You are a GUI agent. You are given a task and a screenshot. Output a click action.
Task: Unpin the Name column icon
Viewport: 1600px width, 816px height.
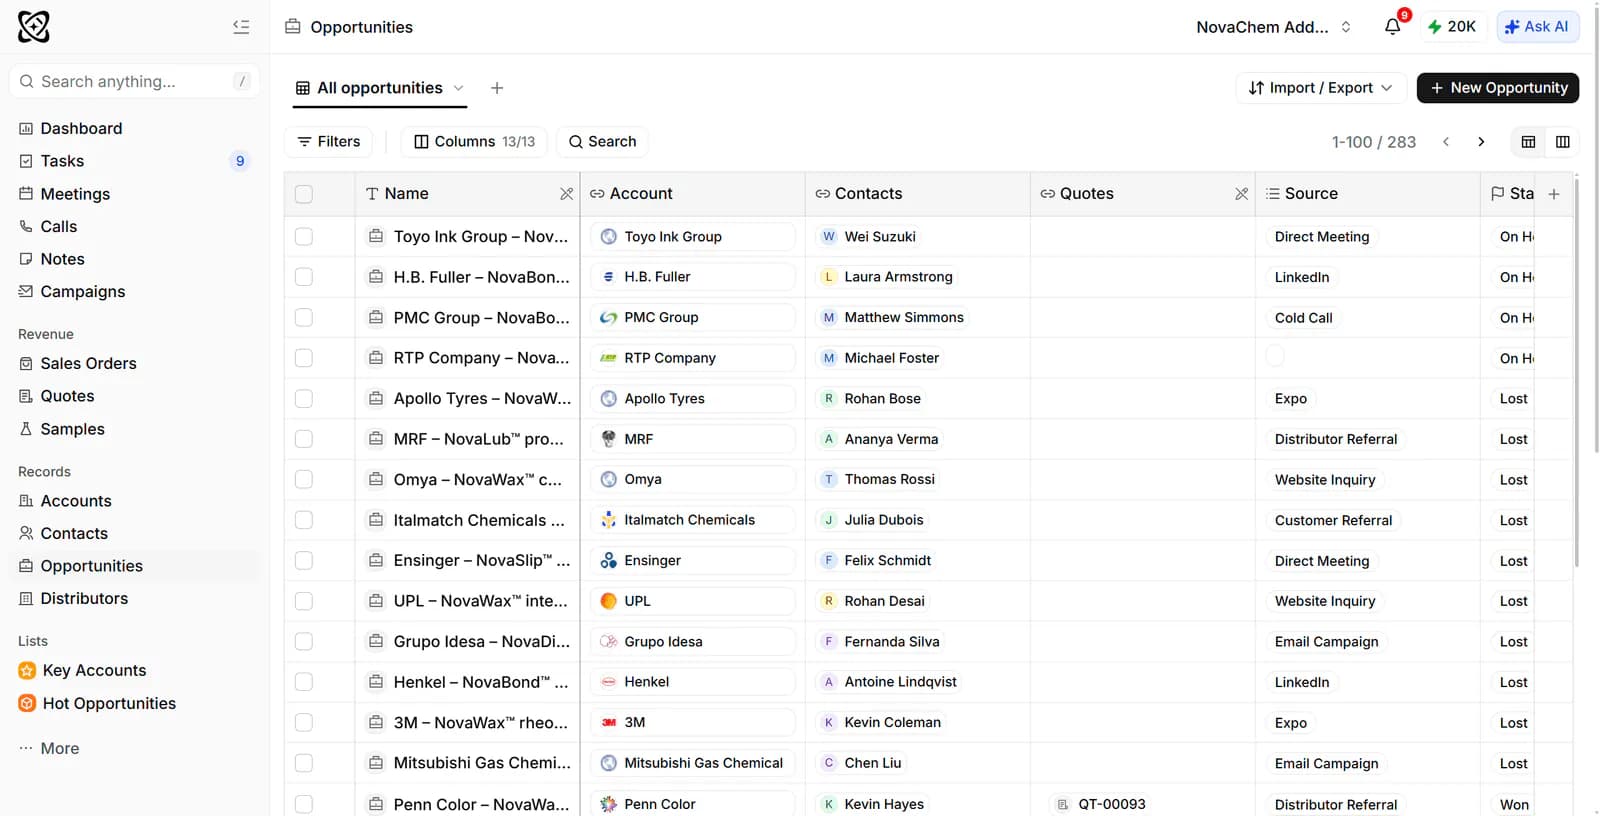pos(567,194)
